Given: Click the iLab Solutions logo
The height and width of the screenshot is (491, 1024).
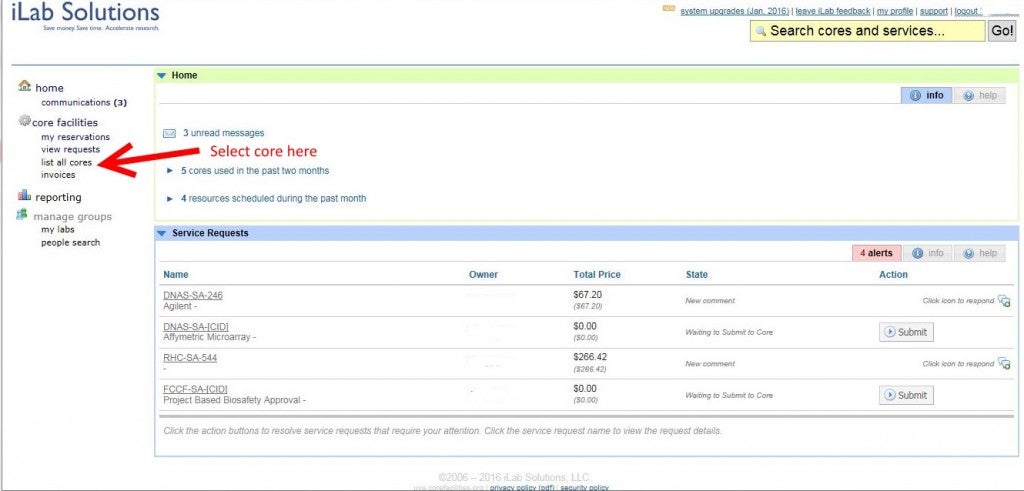Looking at the screenshot, I should coord(86,14).
